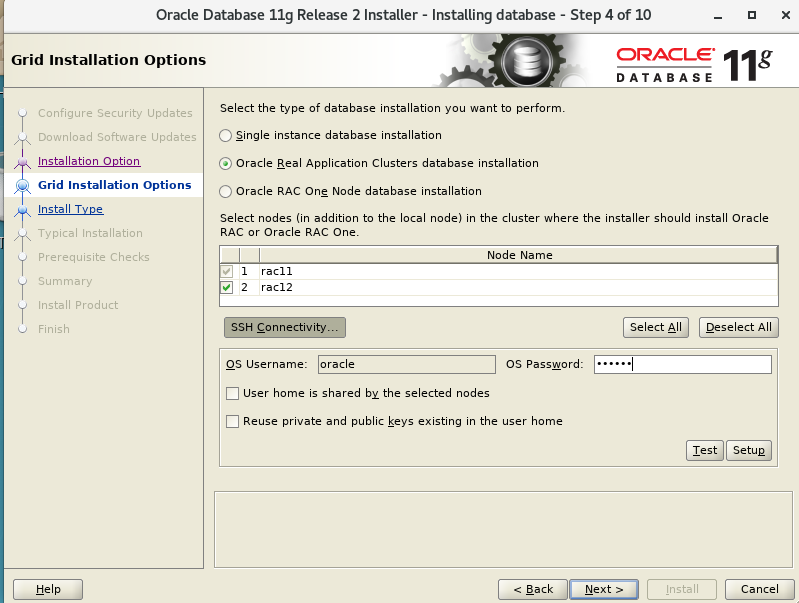799x603 pixels.
Task: Select Single instance database installation option
Action: (x=226, y=135)
